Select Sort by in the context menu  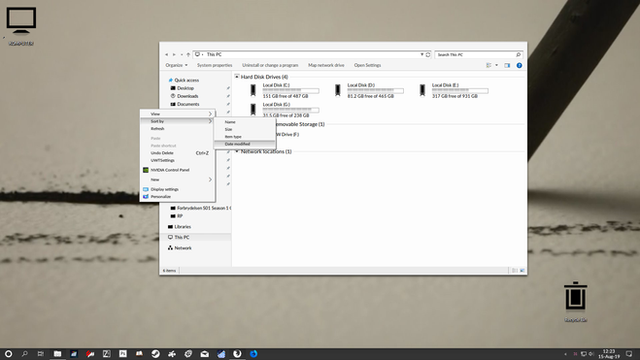point(178,121)
